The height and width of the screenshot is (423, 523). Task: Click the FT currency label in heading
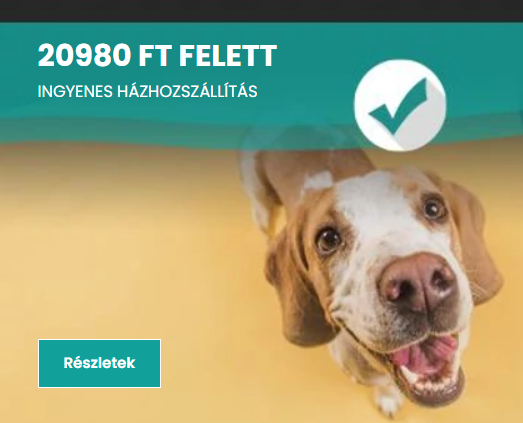tap(155, 55)
